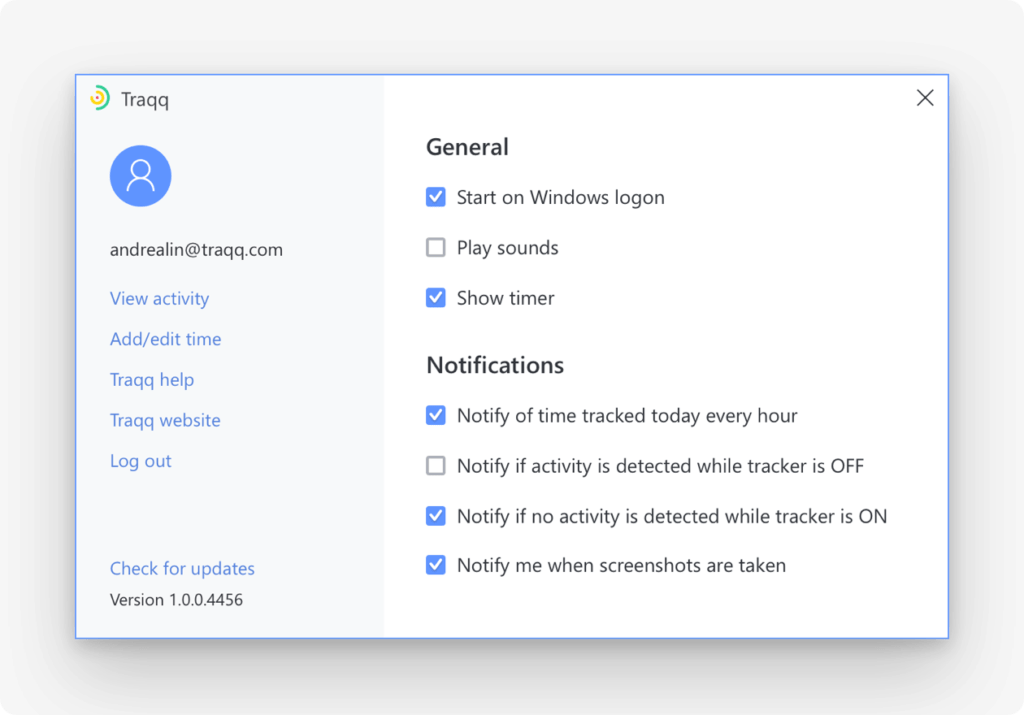Click the blue user avatar icon
Viewport: 1024px width, 715px height.
tap(140, 176)
